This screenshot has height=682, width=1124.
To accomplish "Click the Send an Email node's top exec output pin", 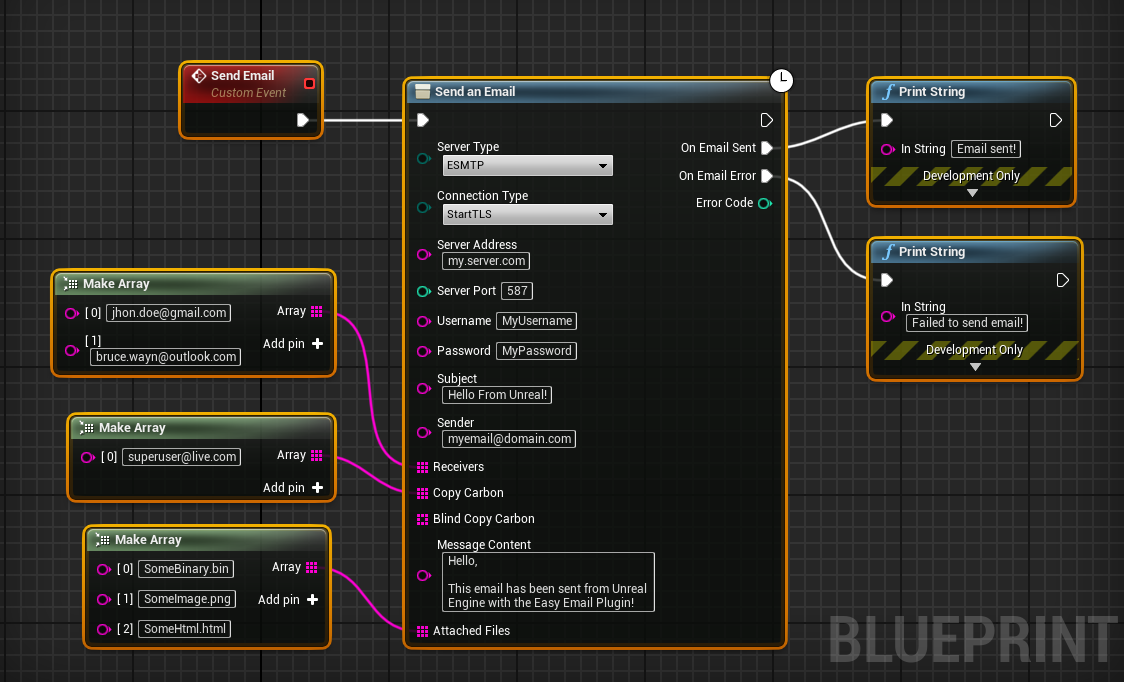I will click(x=766, y=120).
